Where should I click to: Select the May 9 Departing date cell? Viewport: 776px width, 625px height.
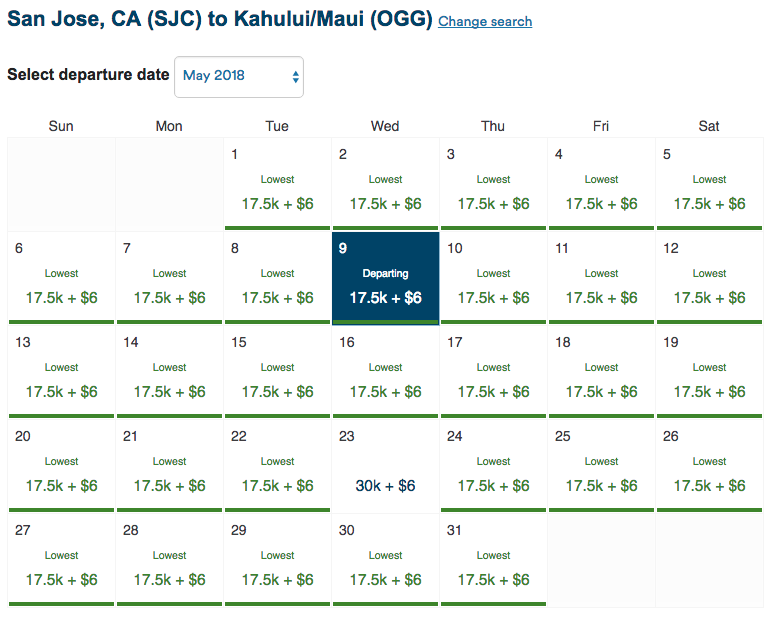point(385,284)
